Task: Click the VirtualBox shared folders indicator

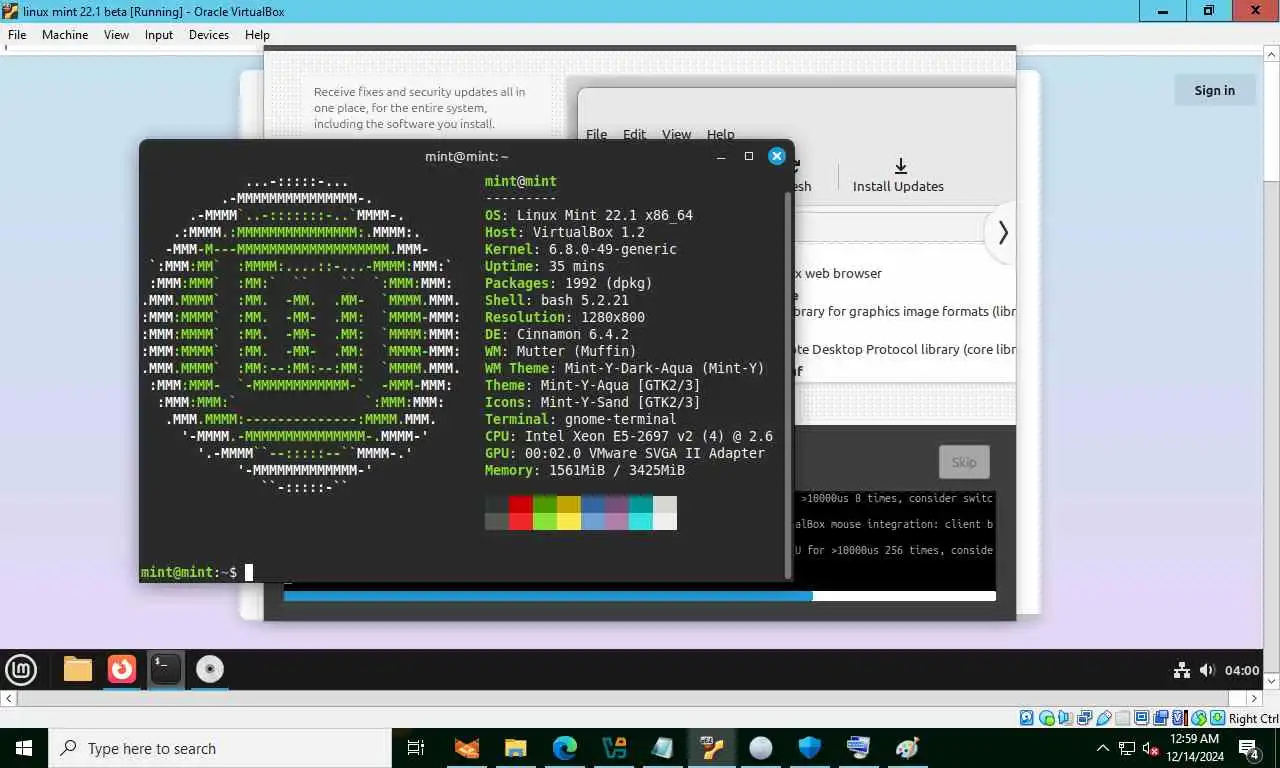Action: pos(1122,718)
